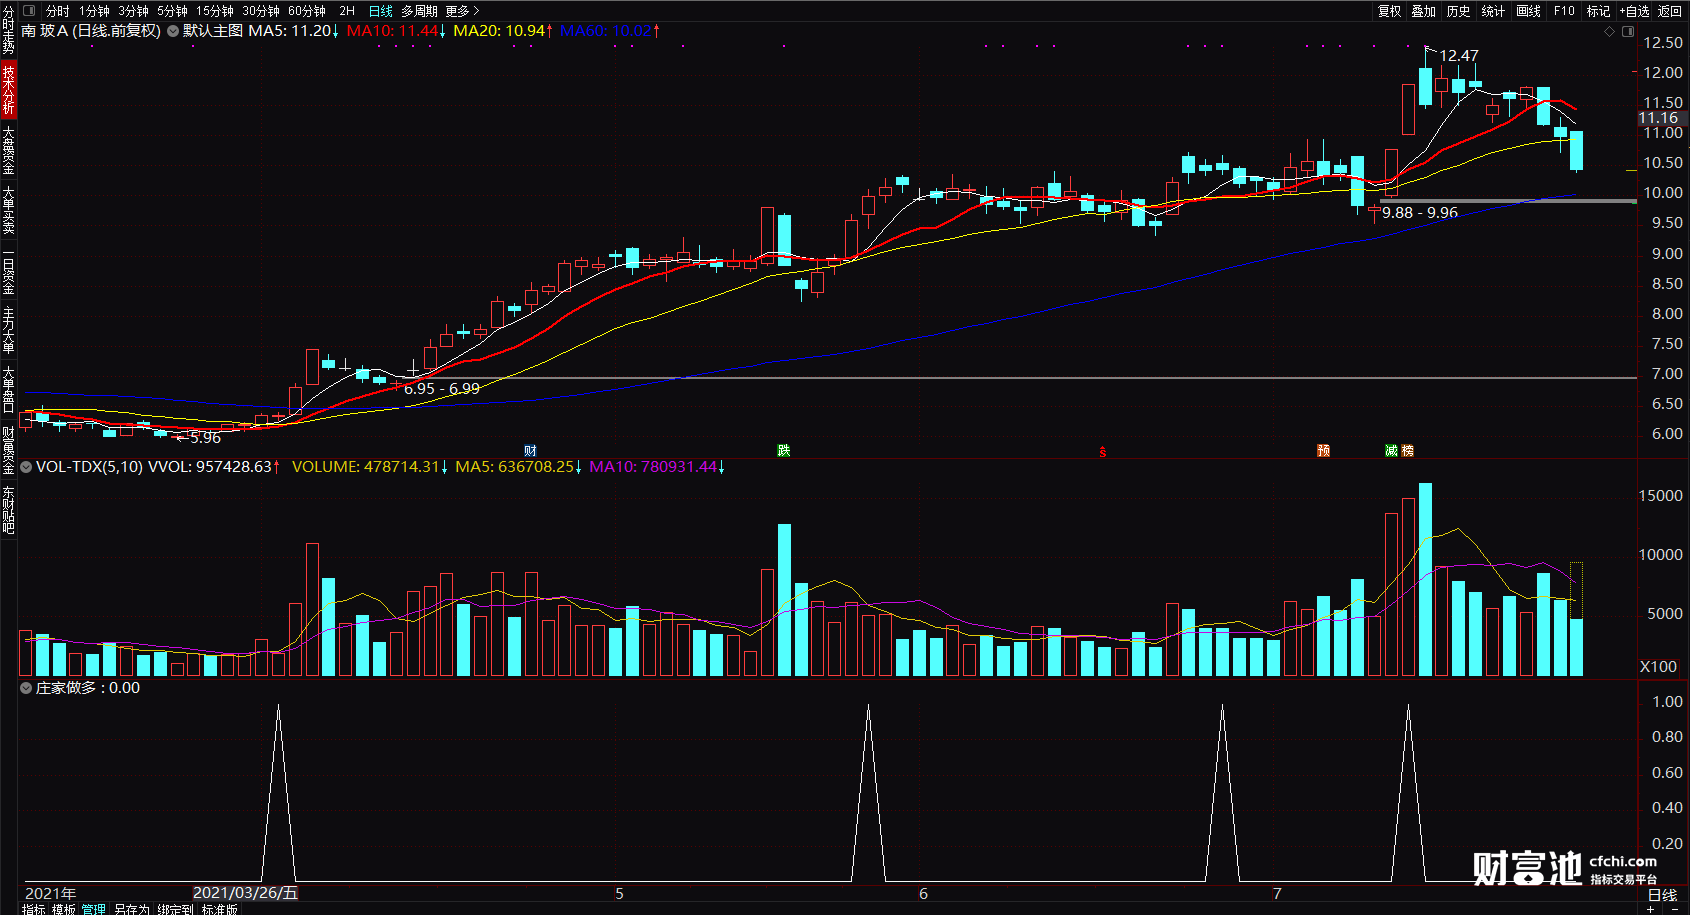This screenshot has height=915, width=1690.
Task: Select the 1分钟 timeframe
Action: pos(94,11)
